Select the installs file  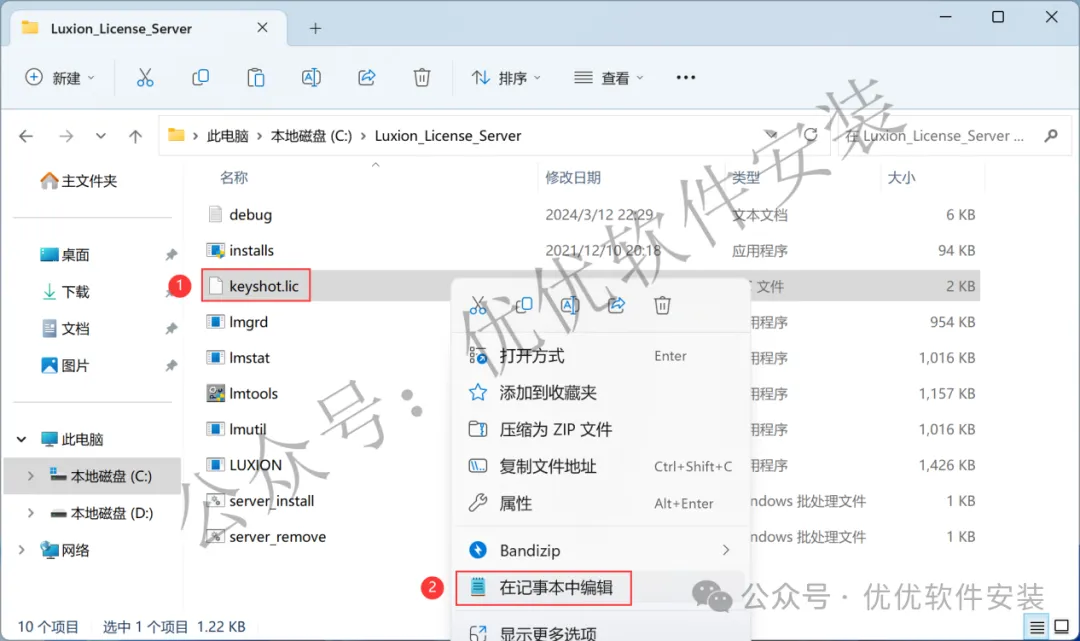click(251, 251)
